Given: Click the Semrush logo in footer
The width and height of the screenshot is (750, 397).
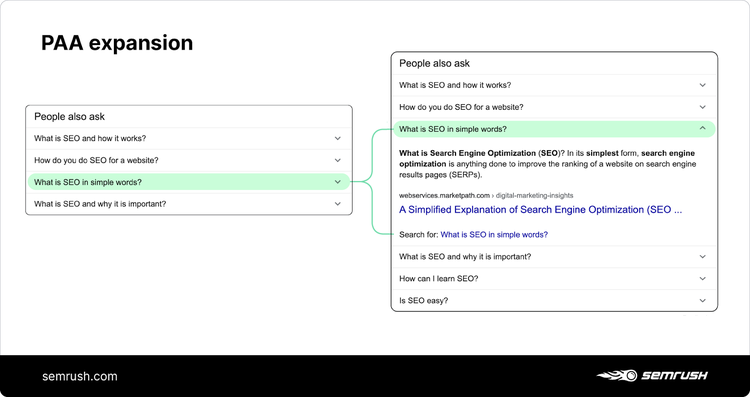Looking at the screenshot, I should [652, 375].
